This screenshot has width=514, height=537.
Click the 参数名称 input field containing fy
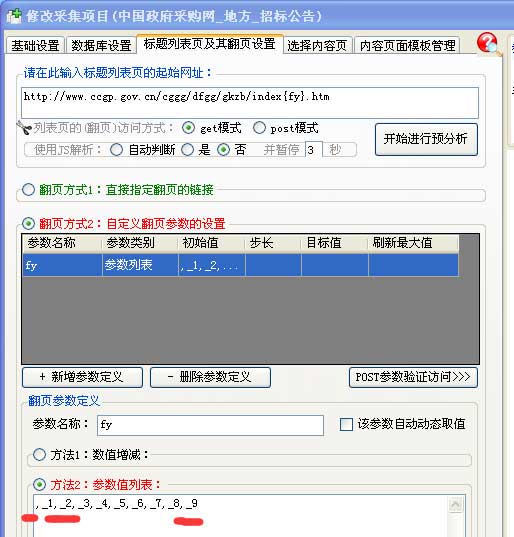210,425
